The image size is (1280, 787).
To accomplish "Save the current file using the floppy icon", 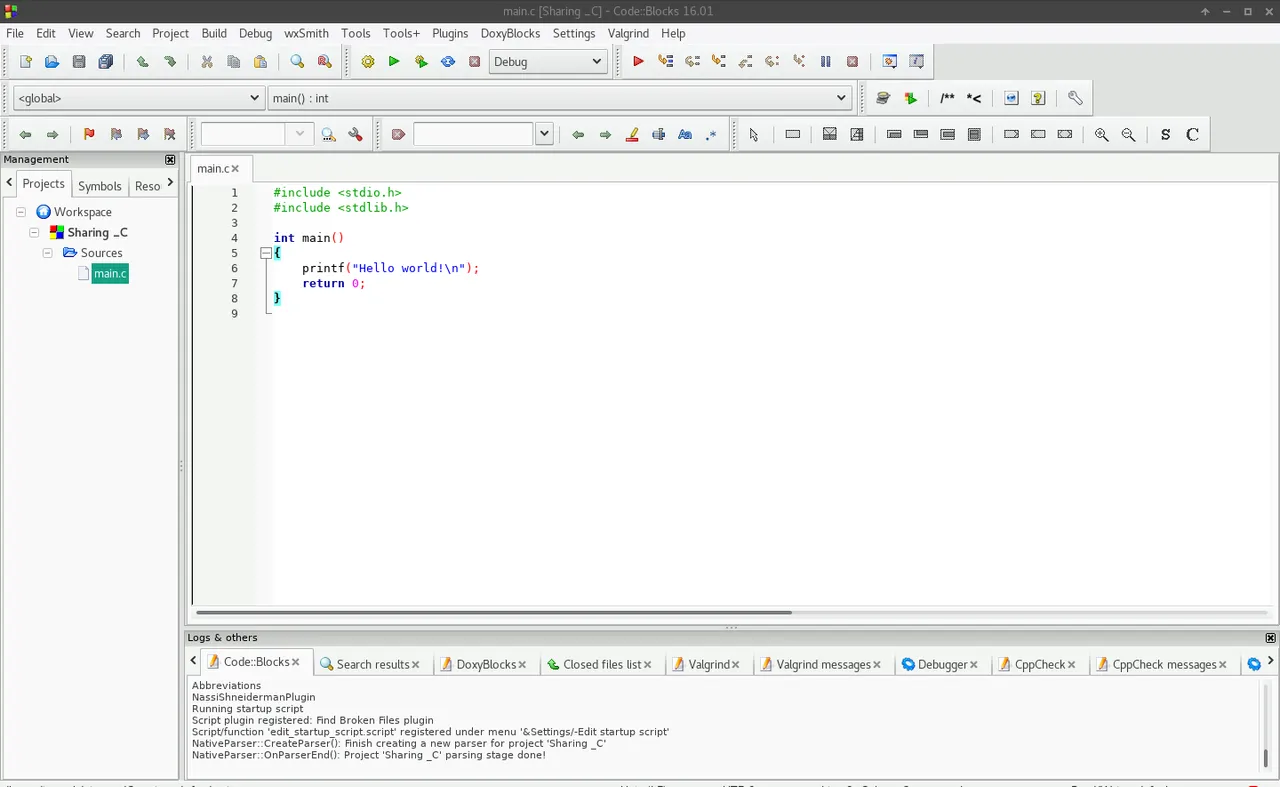I will (x=79, y=62).
